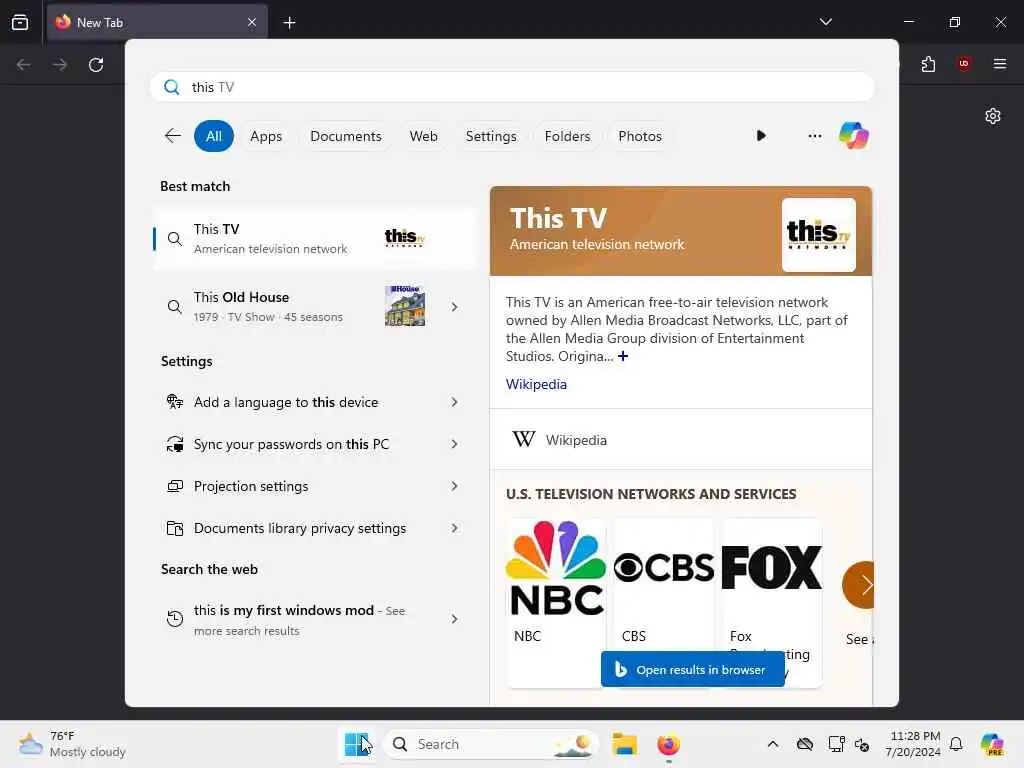Click the play arrow to show more filters
The image size is (1024, 768).
click(x=761, y=136)
